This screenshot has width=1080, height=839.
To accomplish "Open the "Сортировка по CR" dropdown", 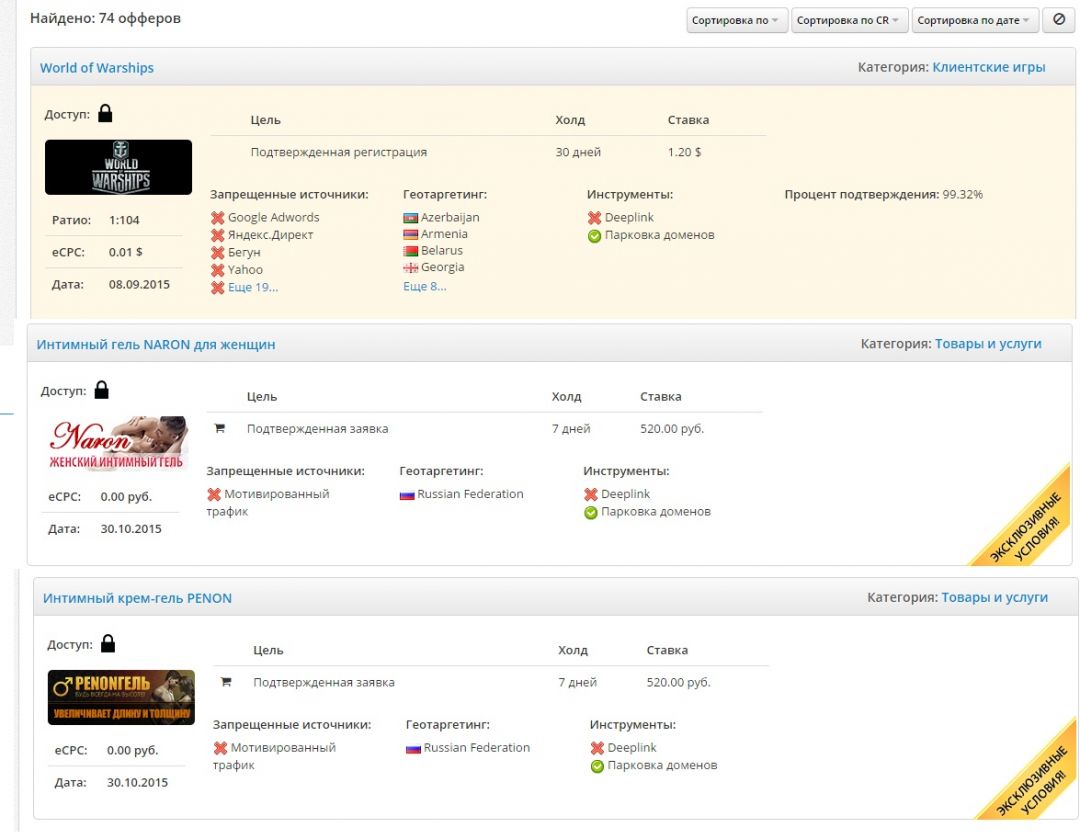I will pyautogui.click(x=849, y=20).
